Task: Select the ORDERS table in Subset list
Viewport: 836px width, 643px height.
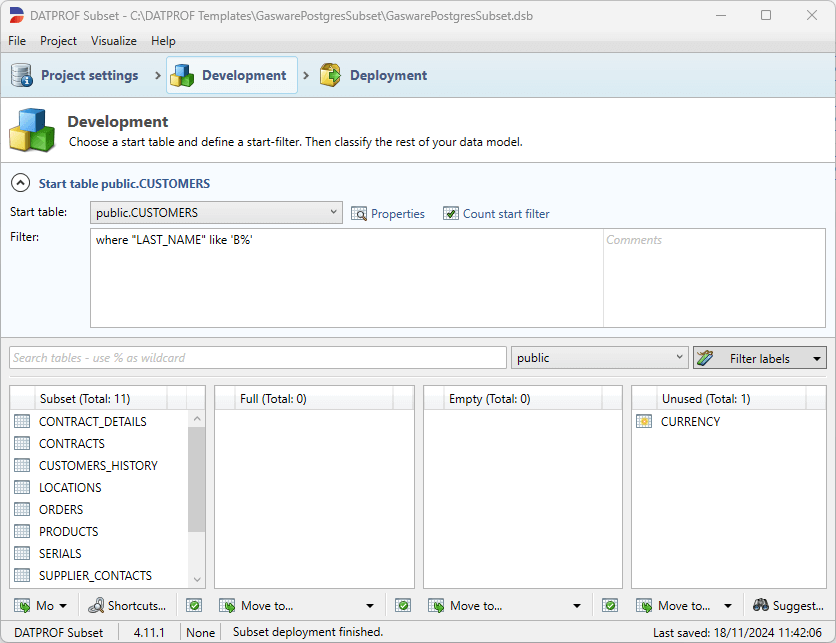Action: pyautogui.click(x=61, y=510)
